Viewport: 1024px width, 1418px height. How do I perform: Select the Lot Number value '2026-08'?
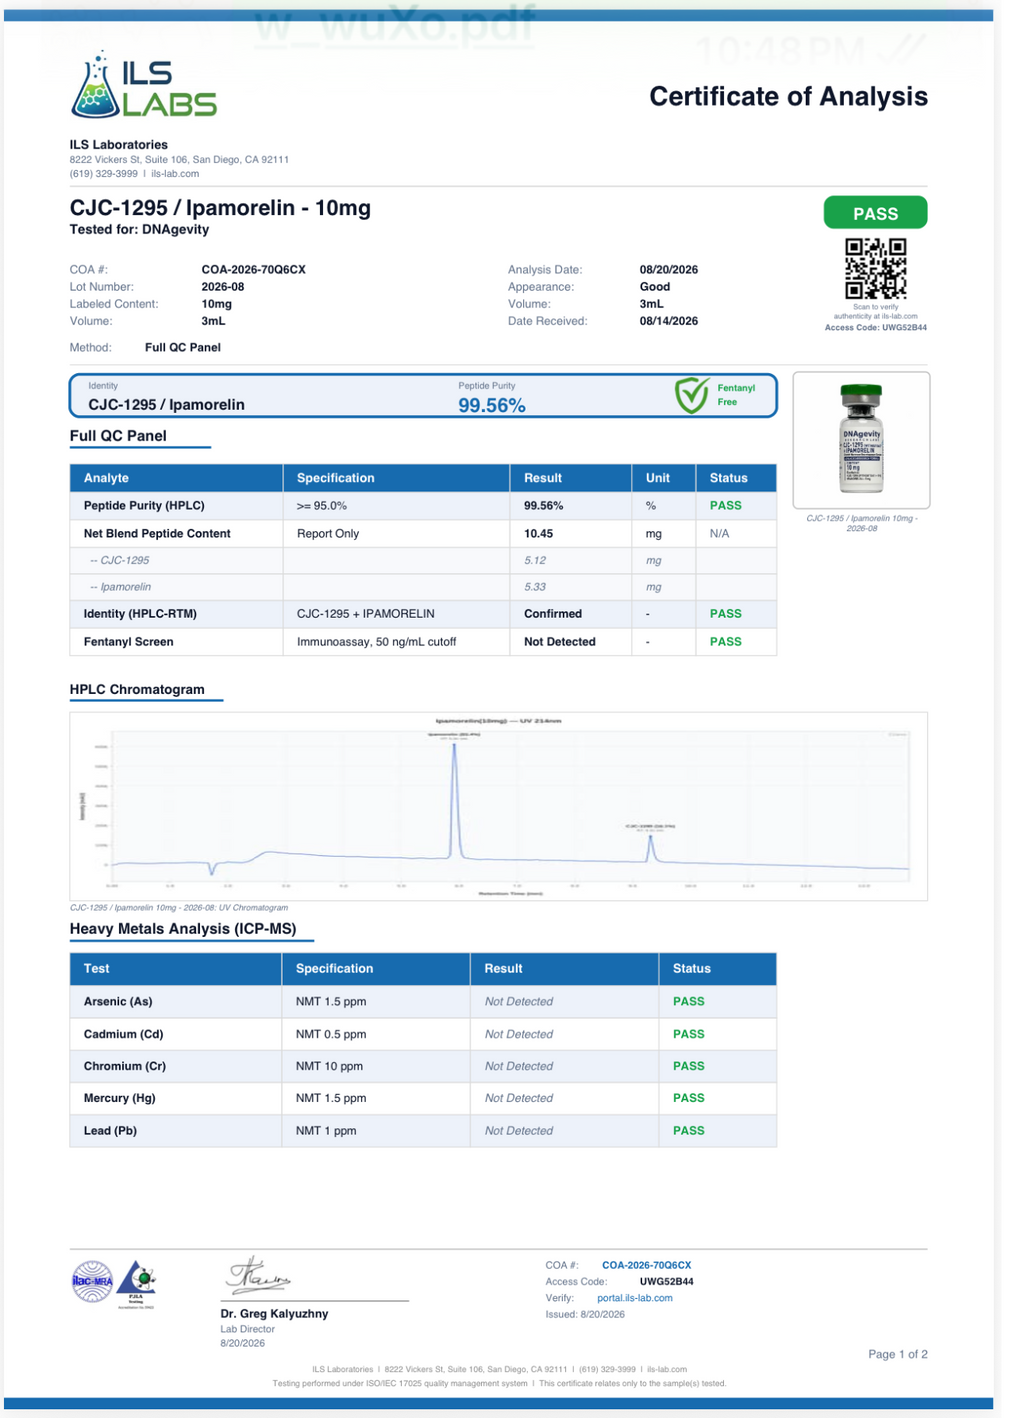coord(223,287)
